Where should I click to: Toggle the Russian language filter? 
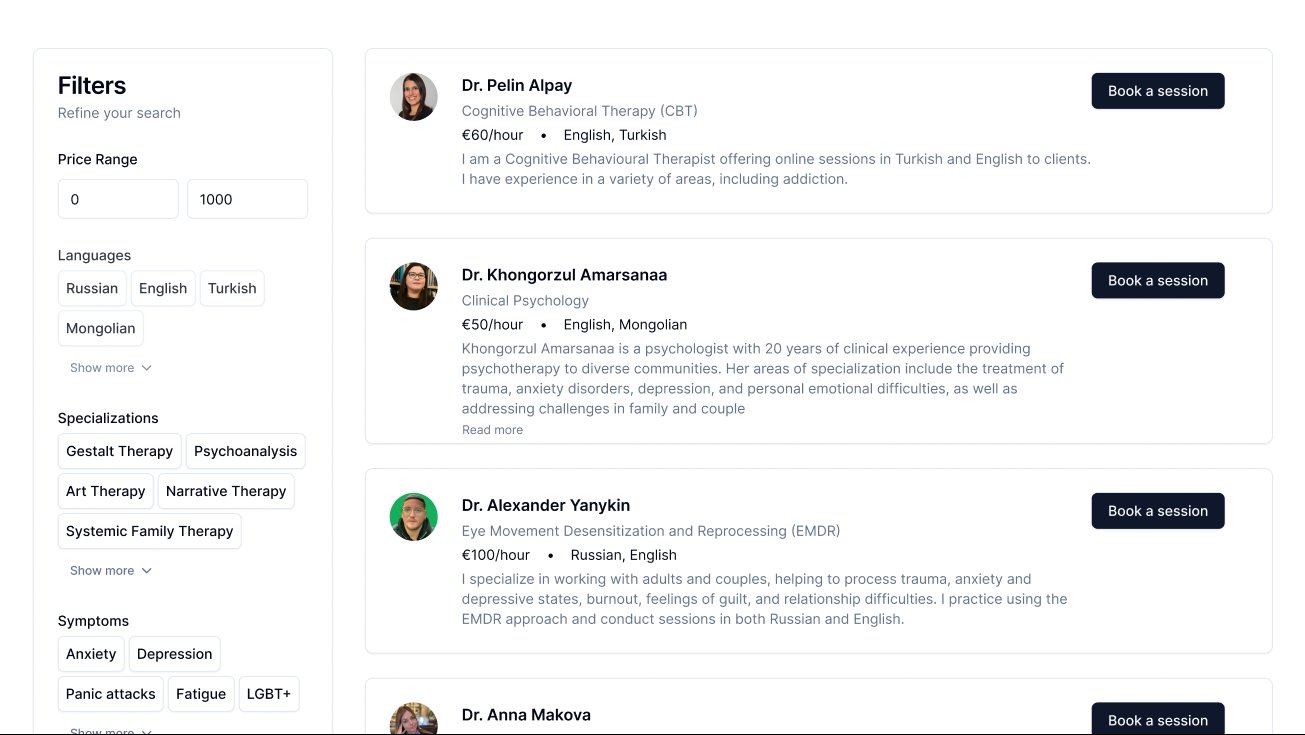coord(92,288)
